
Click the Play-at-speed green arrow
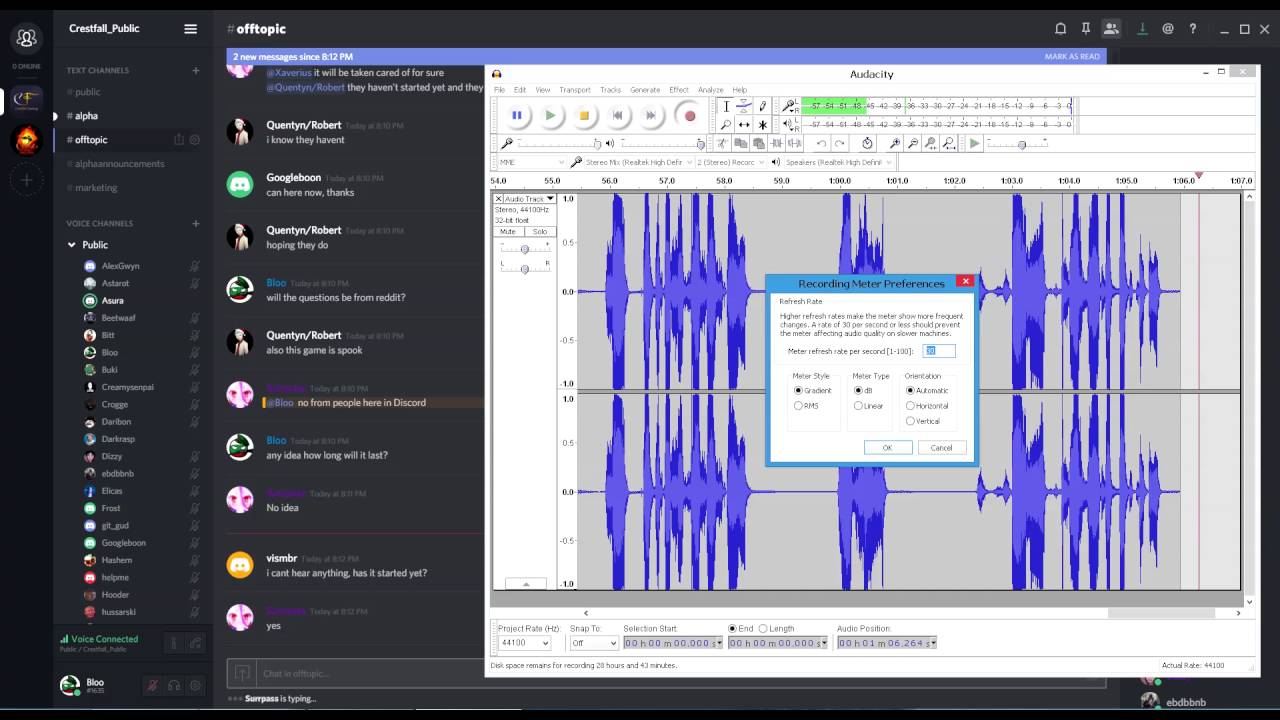(x=975, y=143)
